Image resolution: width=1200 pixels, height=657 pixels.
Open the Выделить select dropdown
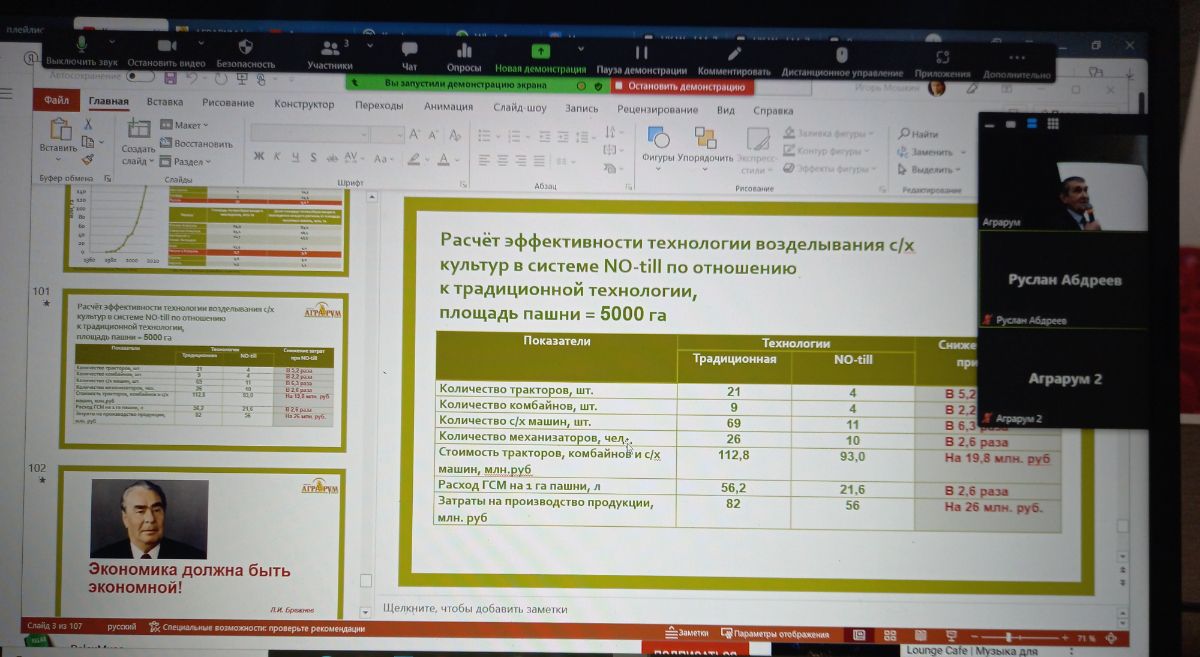pyautogui.click(x=930, y=170)
